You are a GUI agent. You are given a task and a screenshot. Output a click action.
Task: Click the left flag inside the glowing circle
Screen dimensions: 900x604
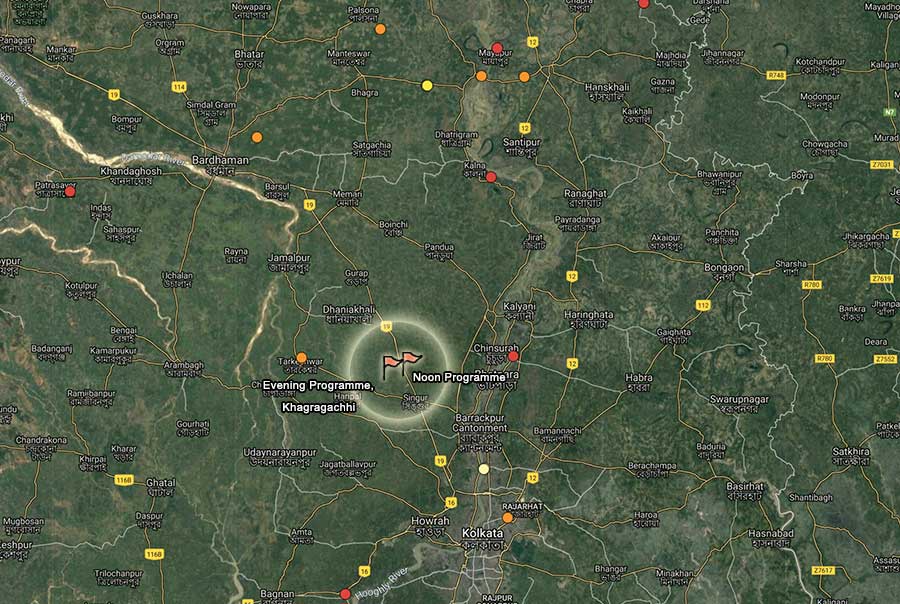391,366
